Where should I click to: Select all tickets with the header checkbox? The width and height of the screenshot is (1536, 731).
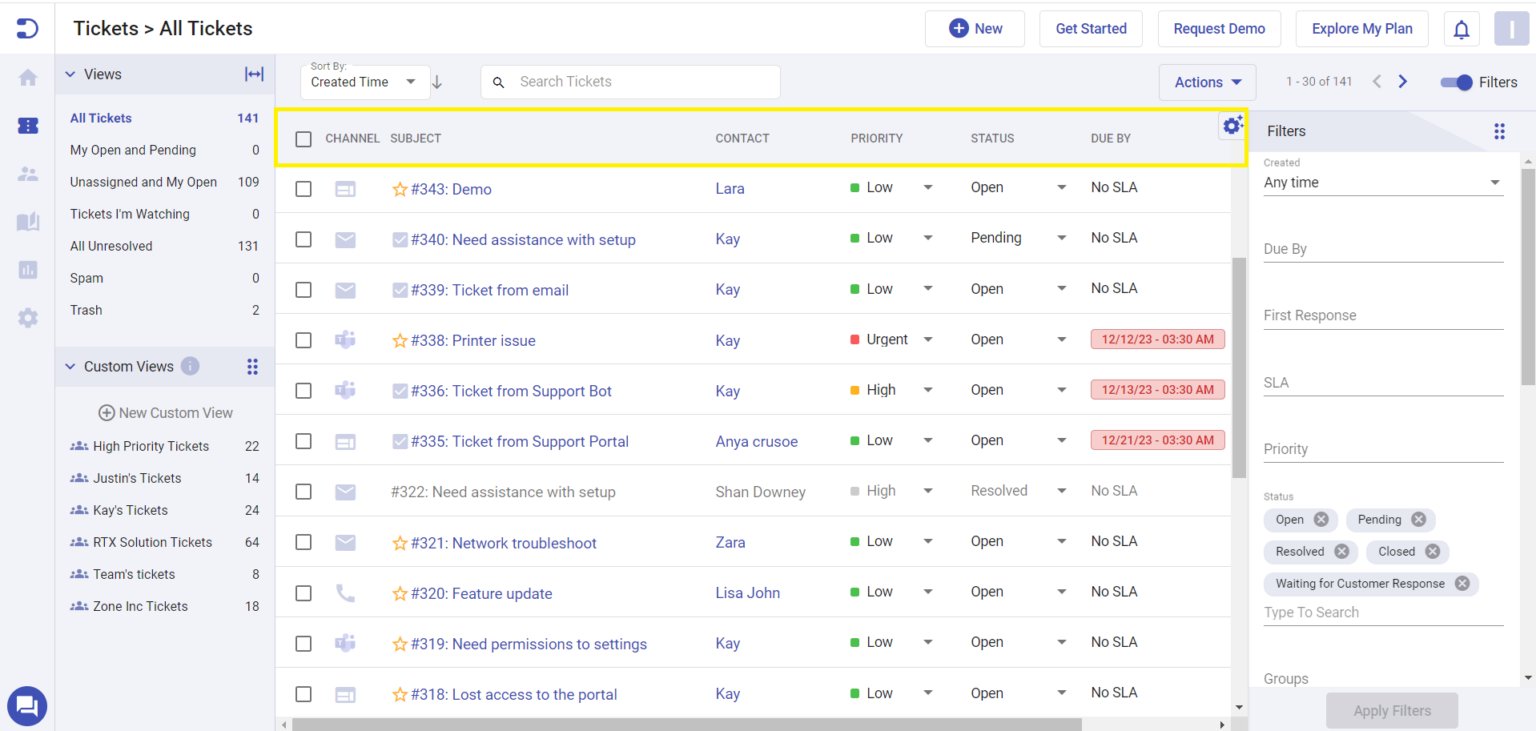click(x=303, y=139)
